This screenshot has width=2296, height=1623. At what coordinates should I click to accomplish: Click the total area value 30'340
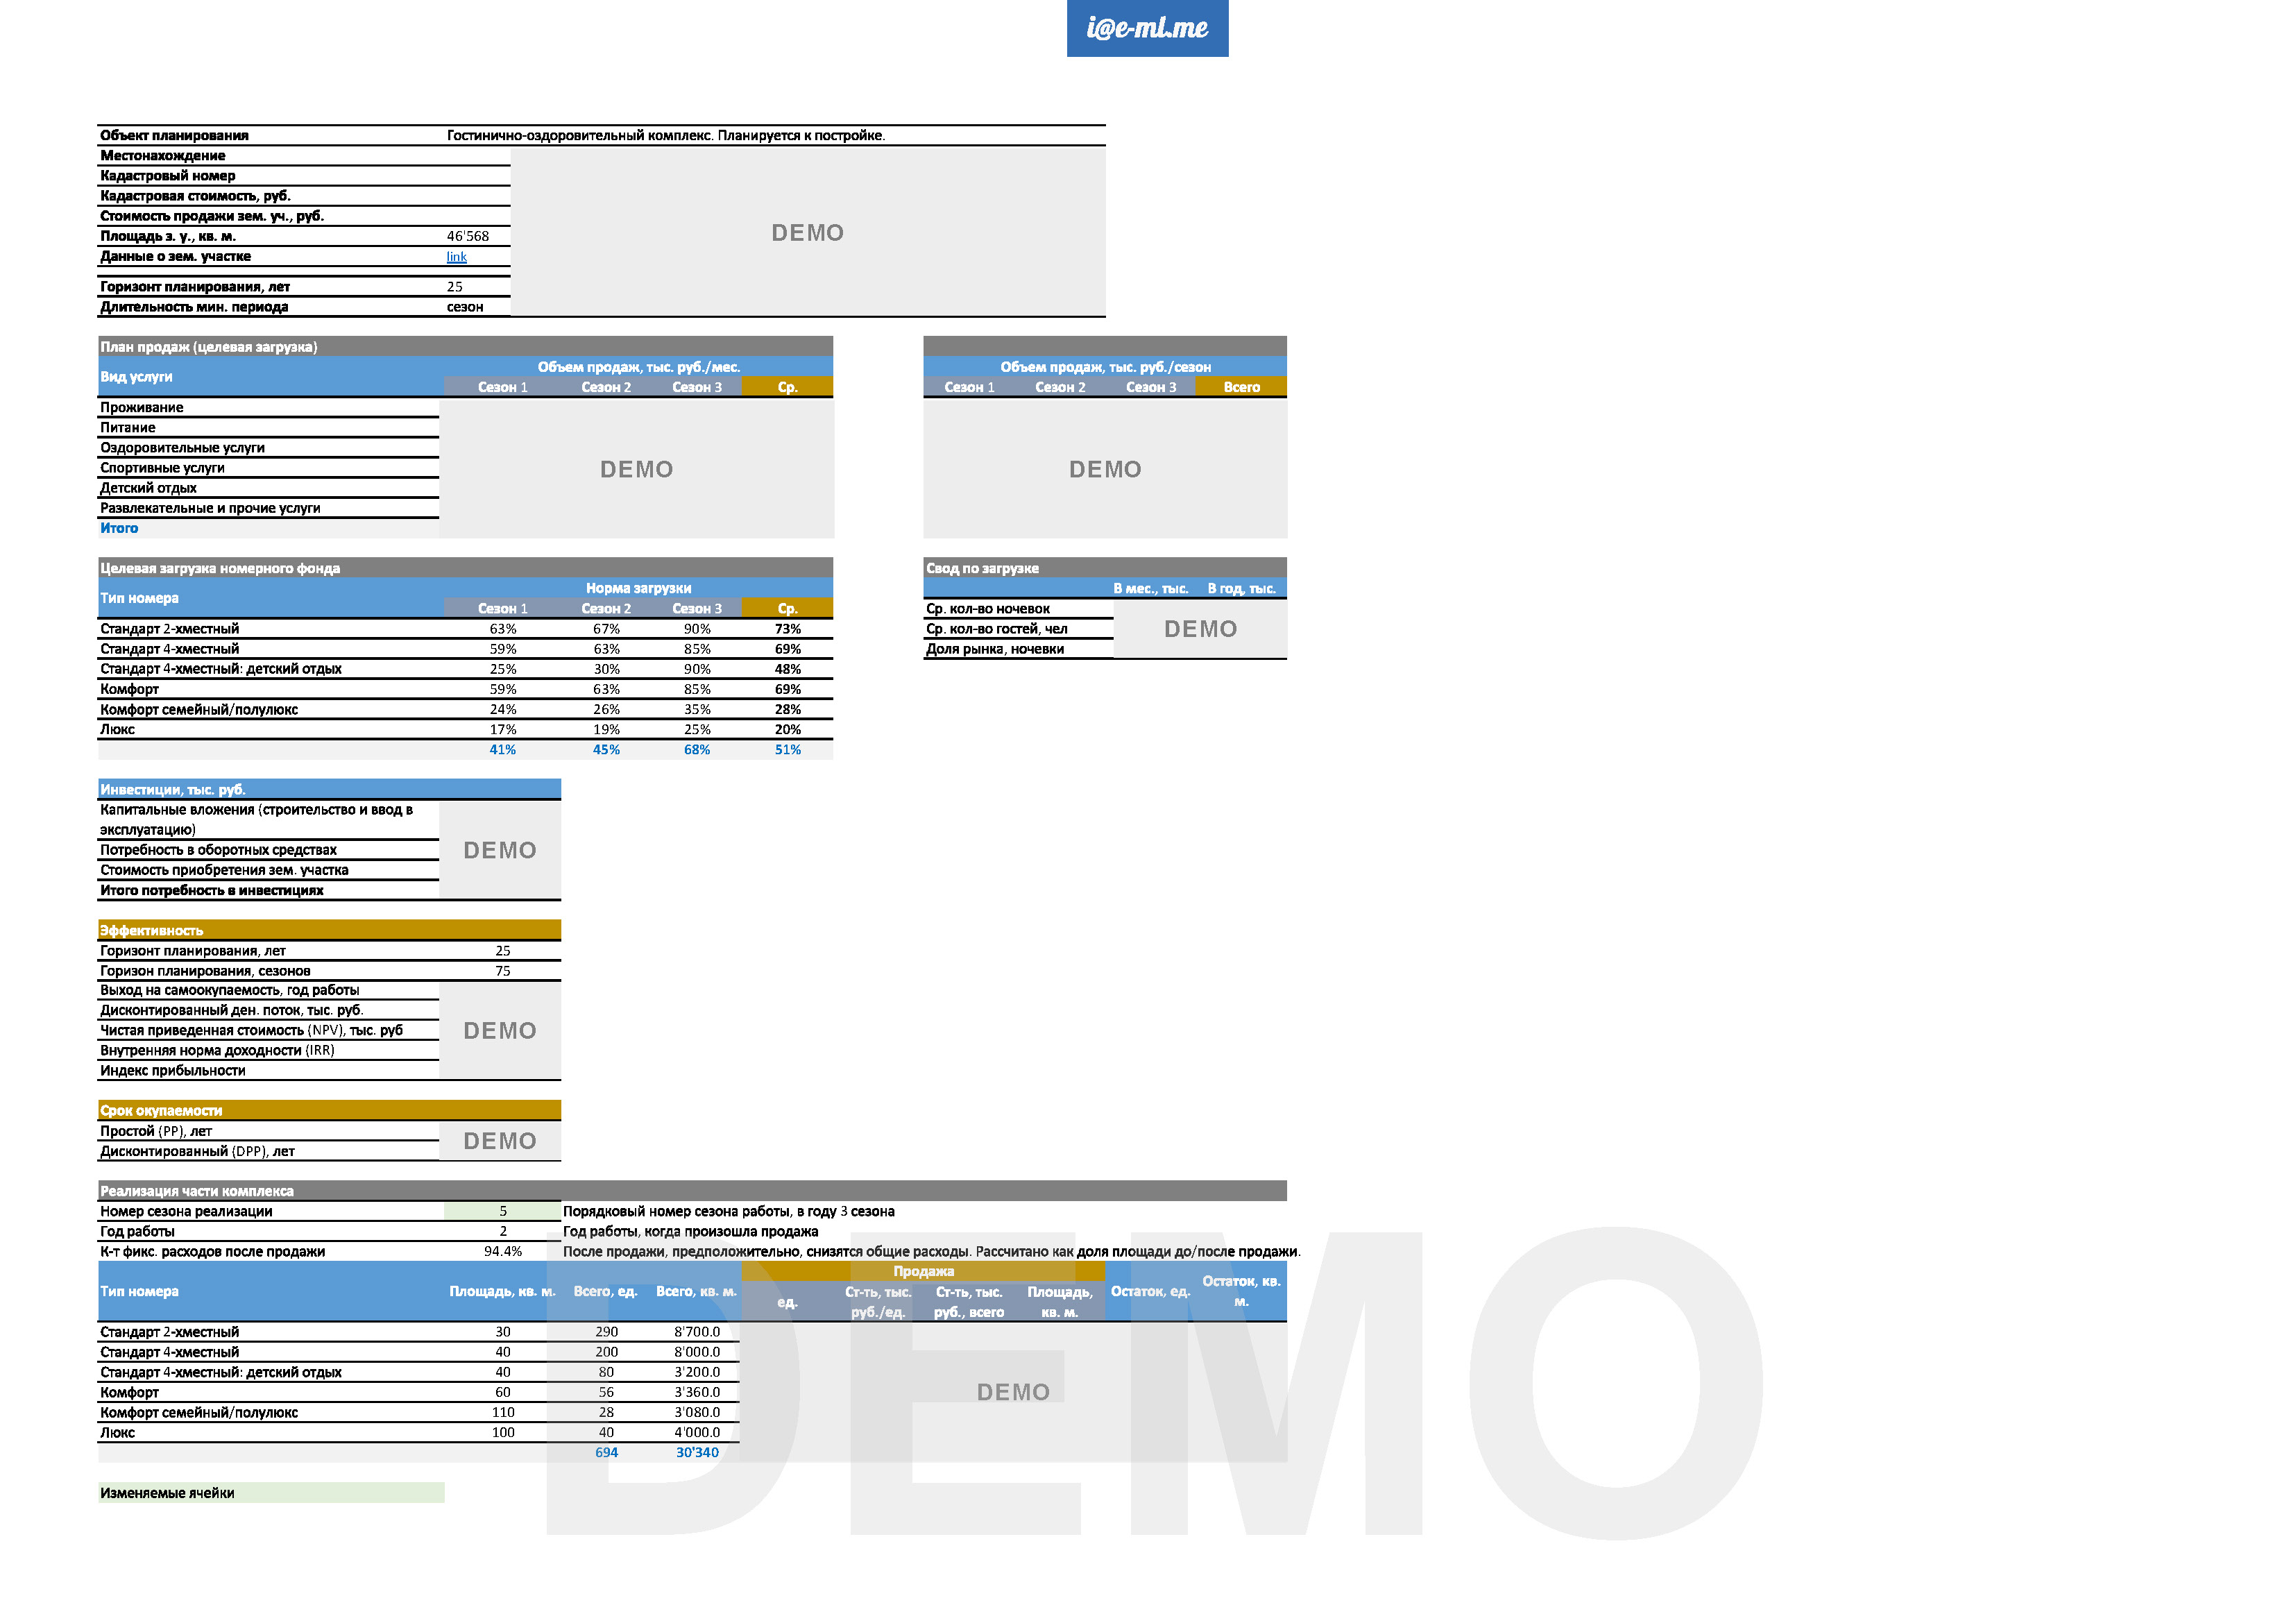click(697, 1452)
